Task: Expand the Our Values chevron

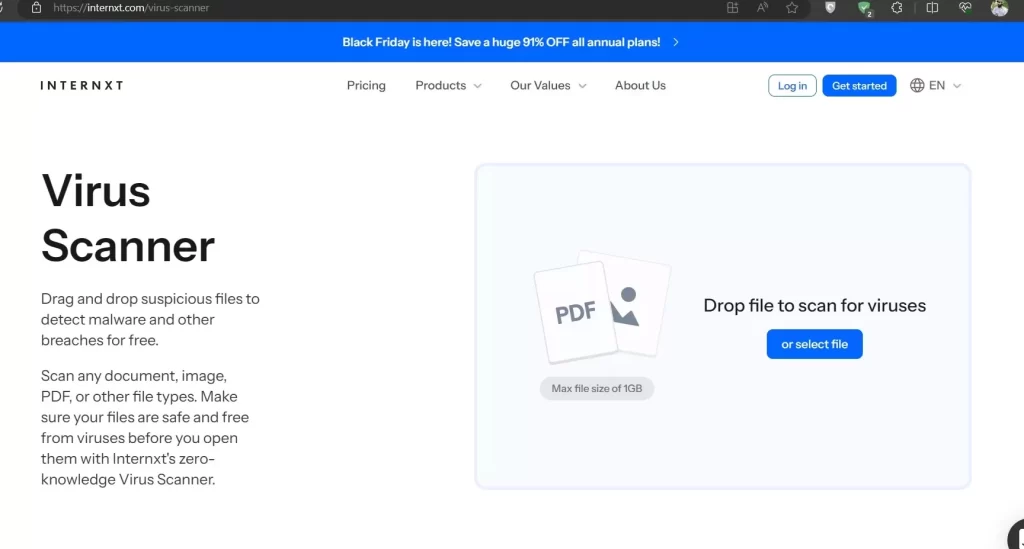Action: [x=583, y=86]
